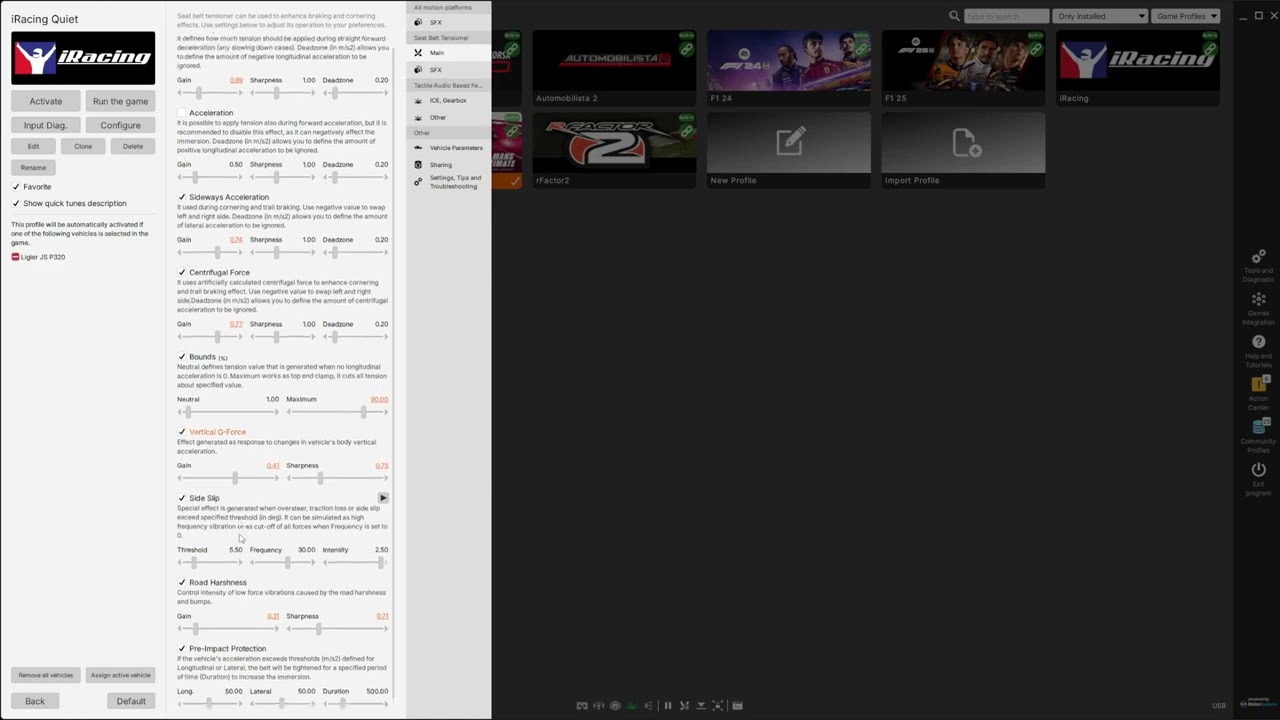Toggle Vertical G-Force checkbox
The height and width of the screenshot is (720, 1280).
pos(182,432)
